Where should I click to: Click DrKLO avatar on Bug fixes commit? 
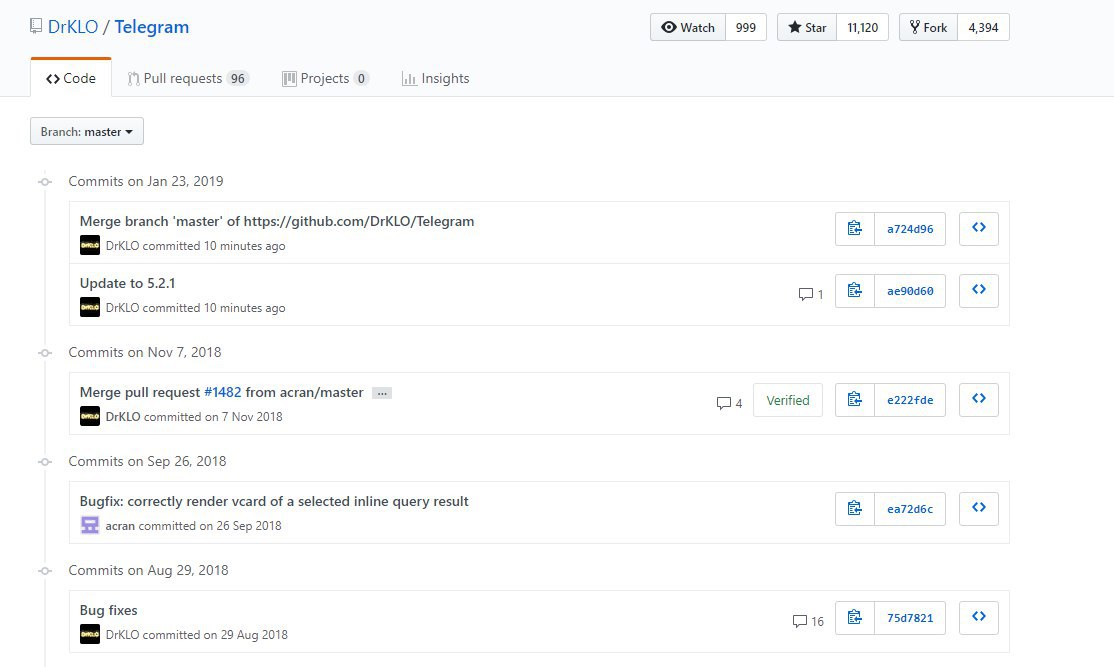90,634
